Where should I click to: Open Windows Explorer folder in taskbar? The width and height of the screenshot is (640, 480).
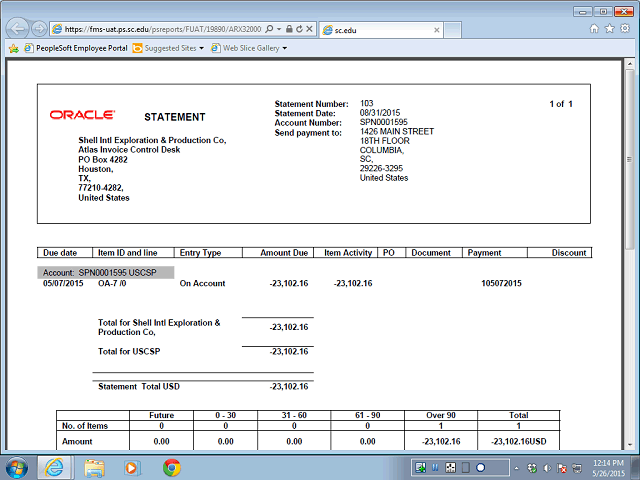pos(95,467)
